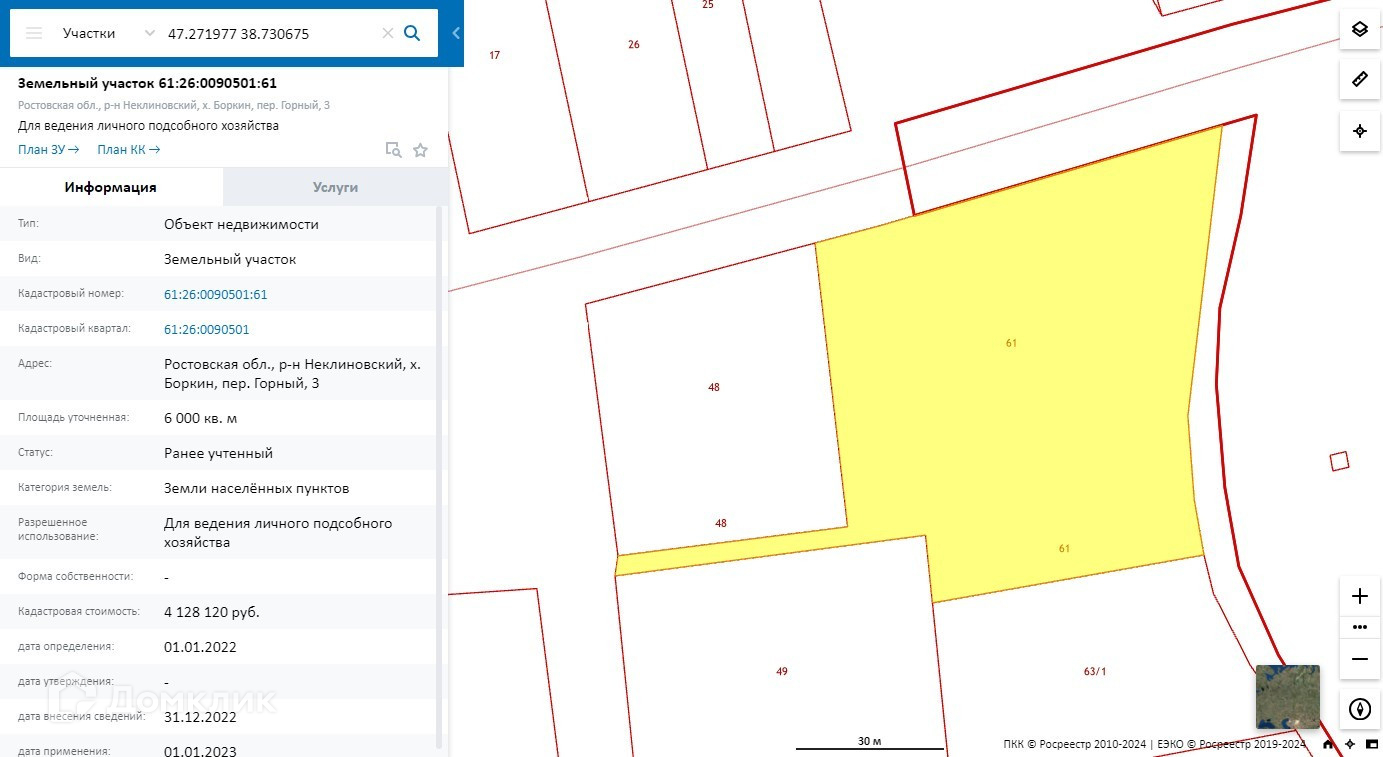This screenshot has width=1383, height=757.
Task: Open the map layers panel
Action: 1359,29
